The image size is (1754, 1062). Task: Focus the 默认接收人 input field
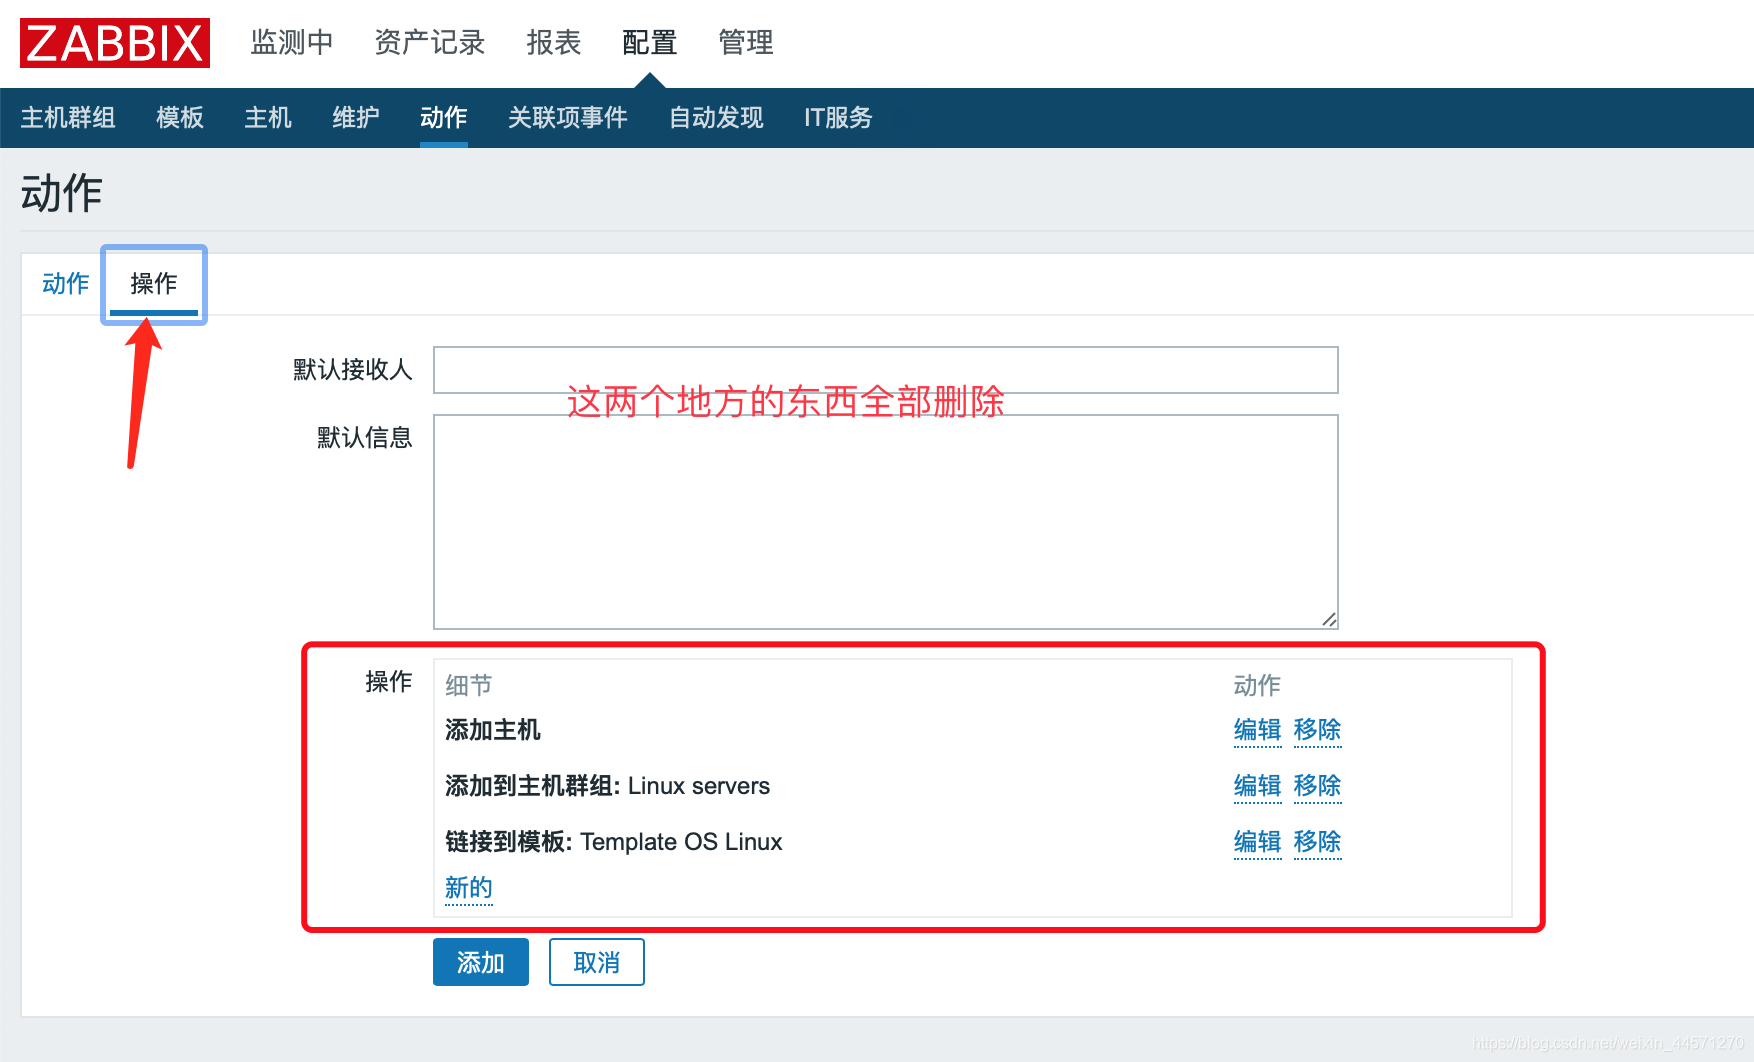(886, 370)
